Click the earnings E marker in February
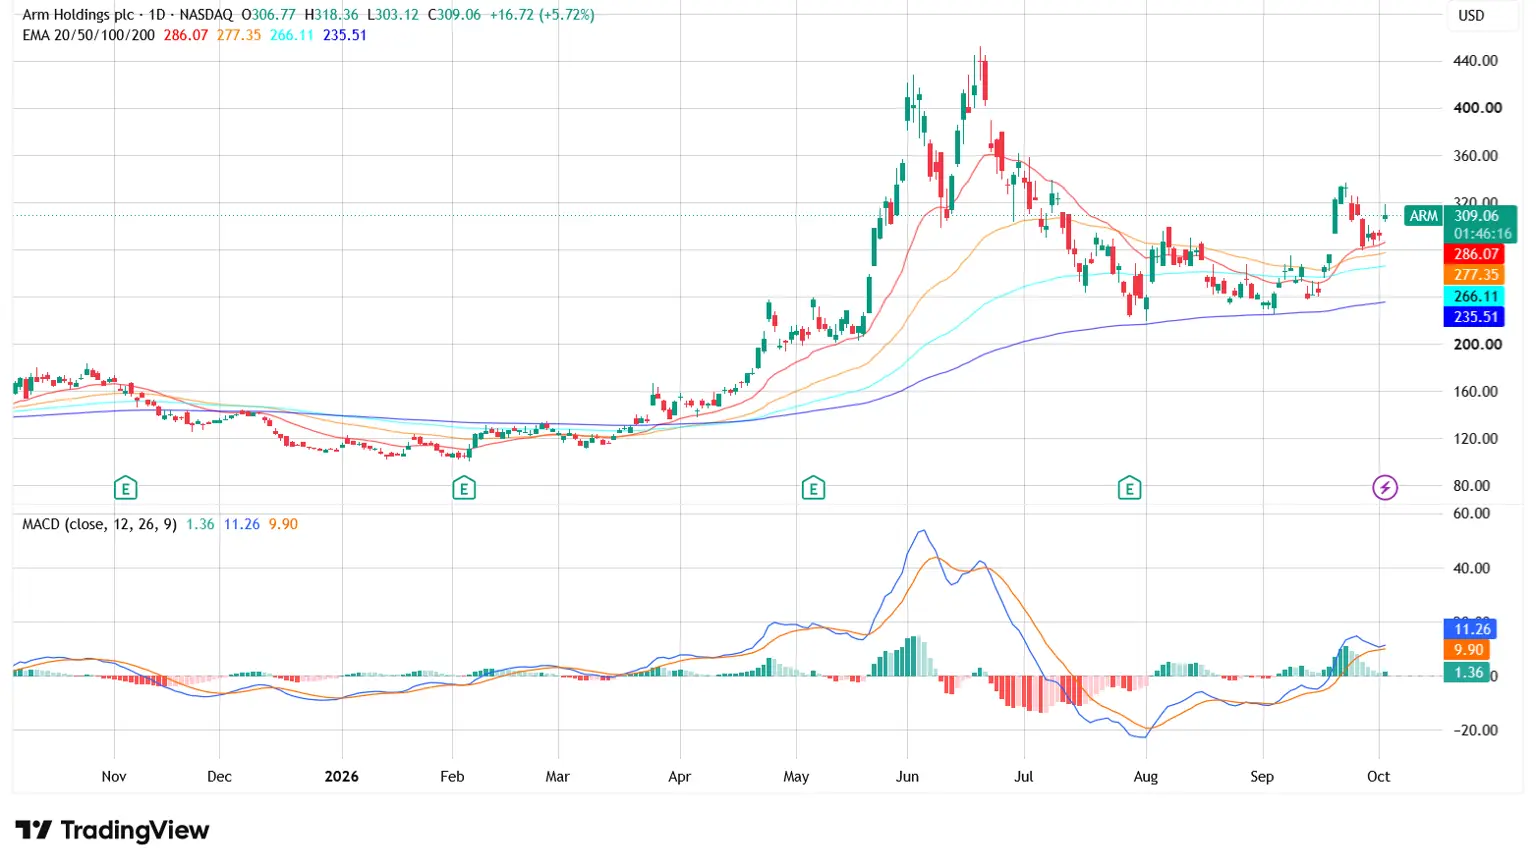 (463, 488)
